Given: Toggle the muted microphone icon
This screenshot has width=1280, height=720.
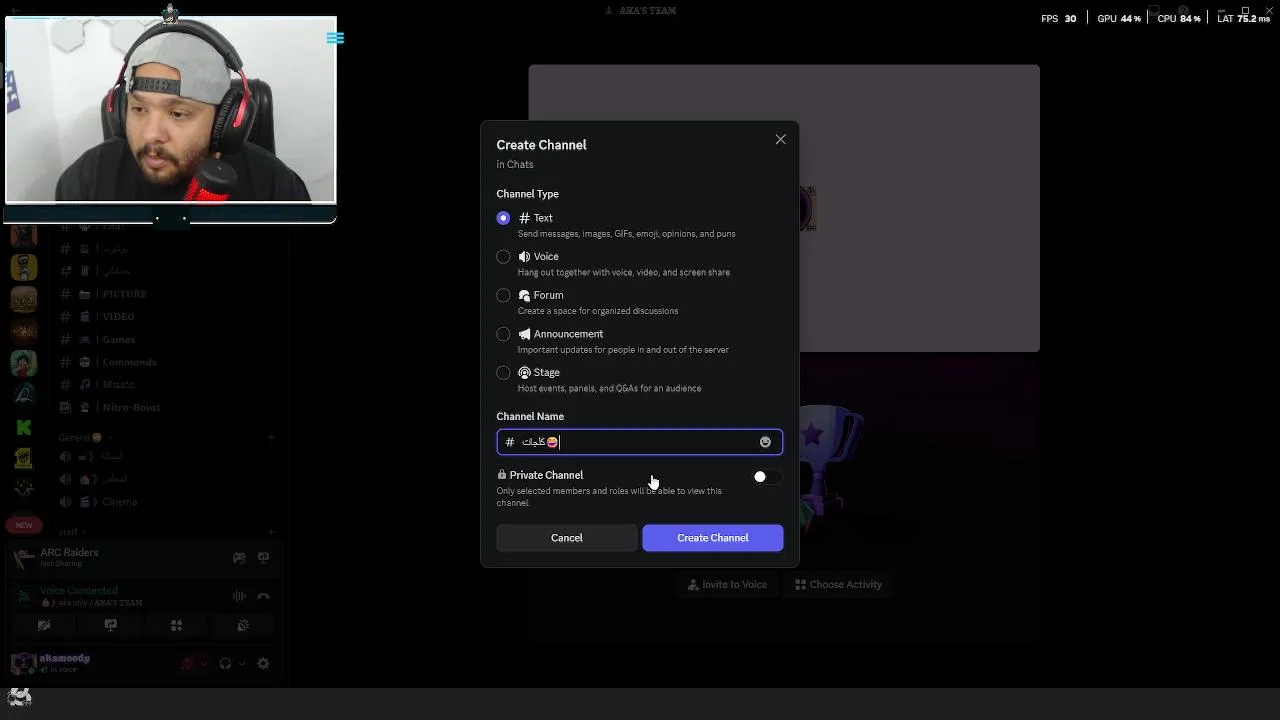Looking at the screenshot, I should (186, 663).
